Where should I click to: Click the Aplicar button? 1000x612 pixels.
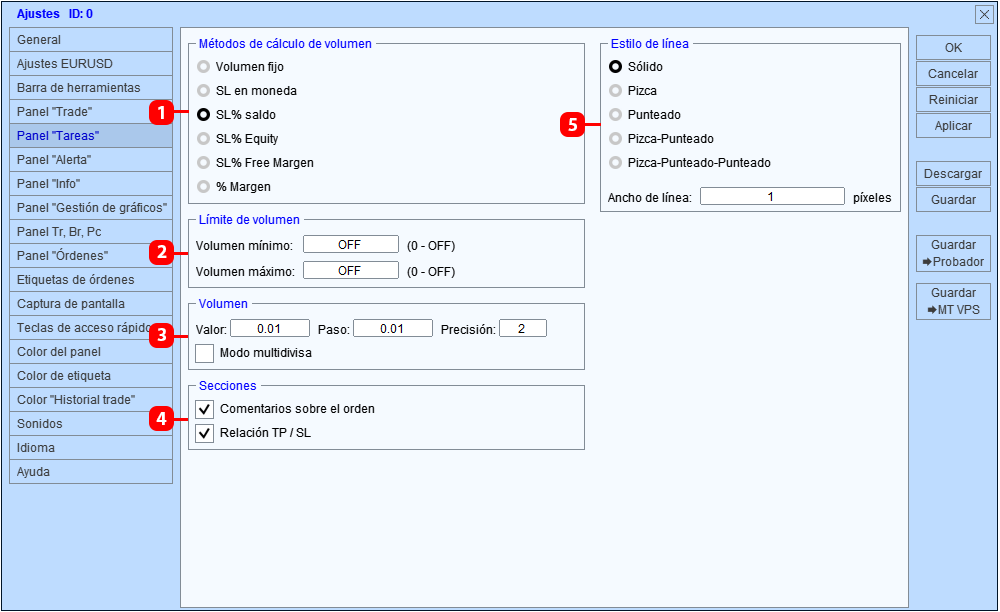tap(953, 126)
